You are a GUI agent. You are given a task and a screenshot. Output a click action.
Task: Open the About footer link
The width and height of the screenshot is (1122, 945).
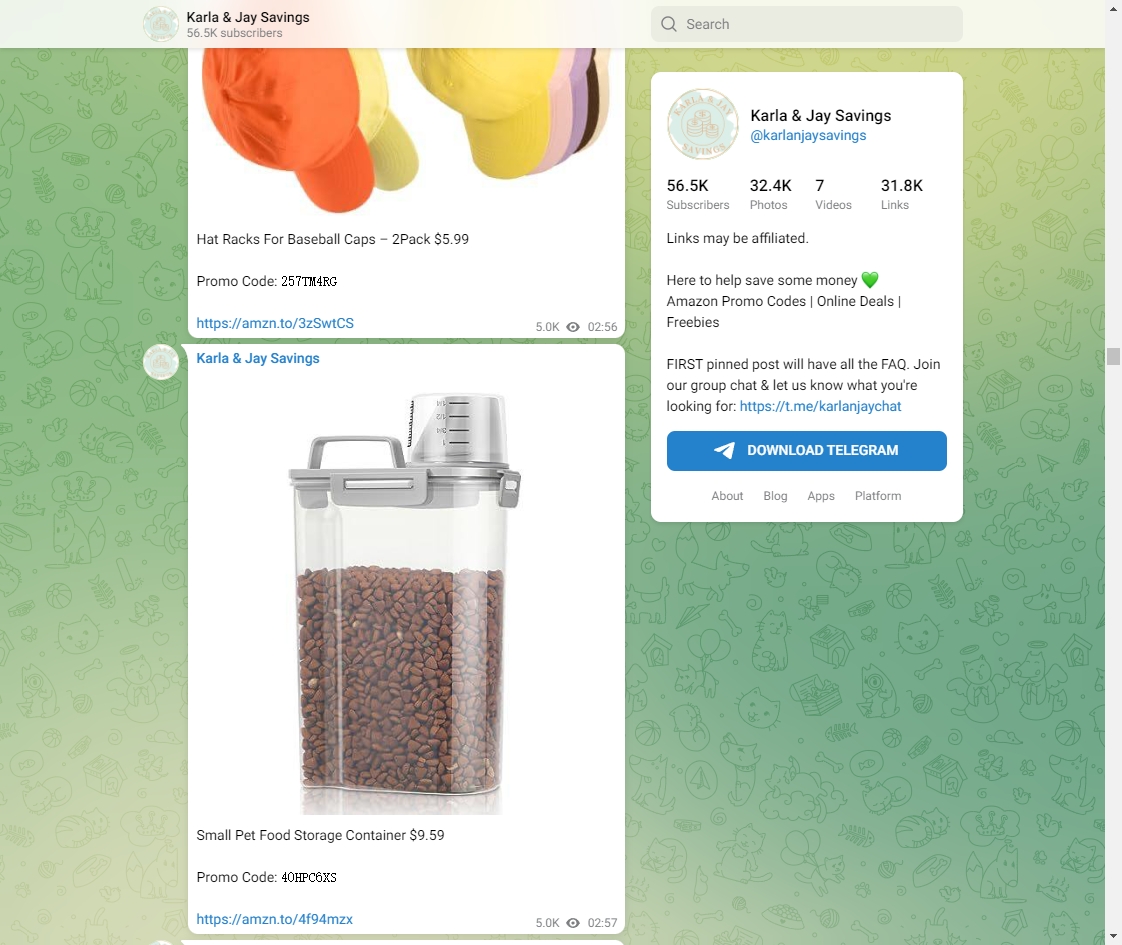pos(727,496)
